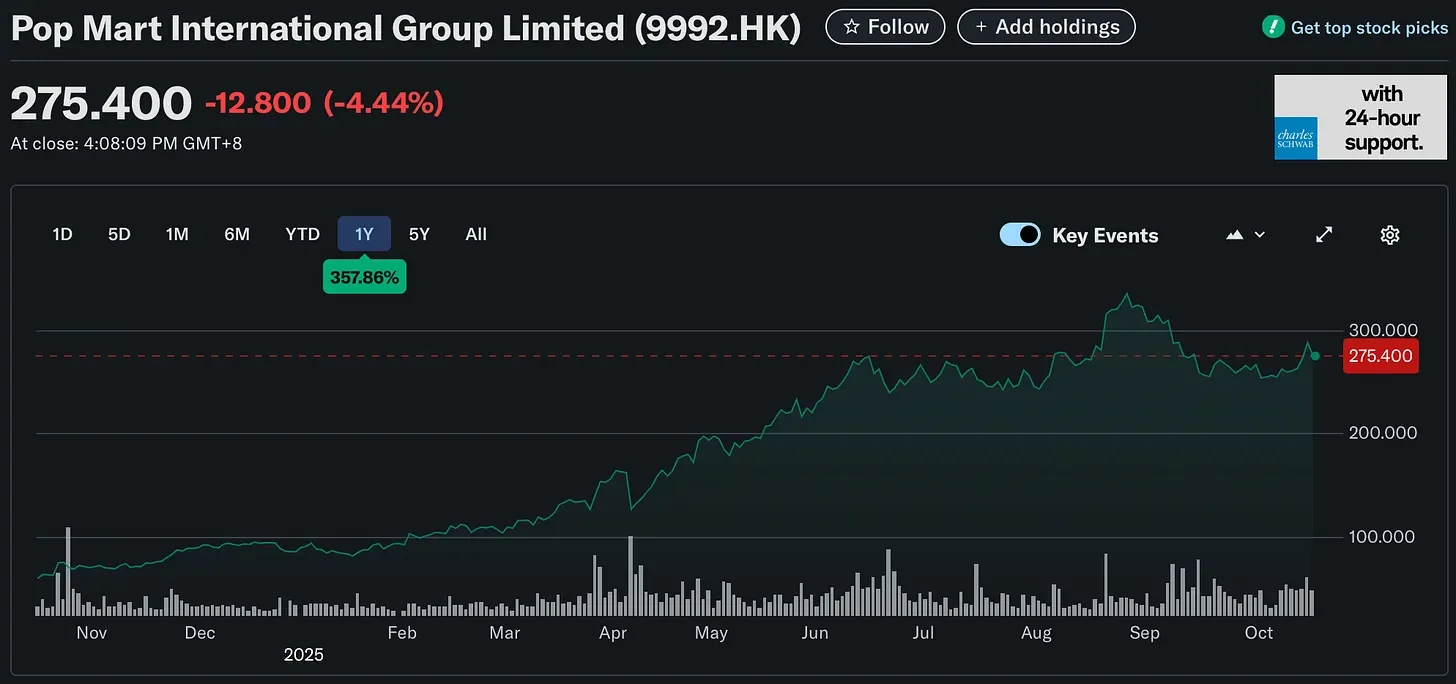
Task: Expand chart to full screen
Action: [1324, 235]
